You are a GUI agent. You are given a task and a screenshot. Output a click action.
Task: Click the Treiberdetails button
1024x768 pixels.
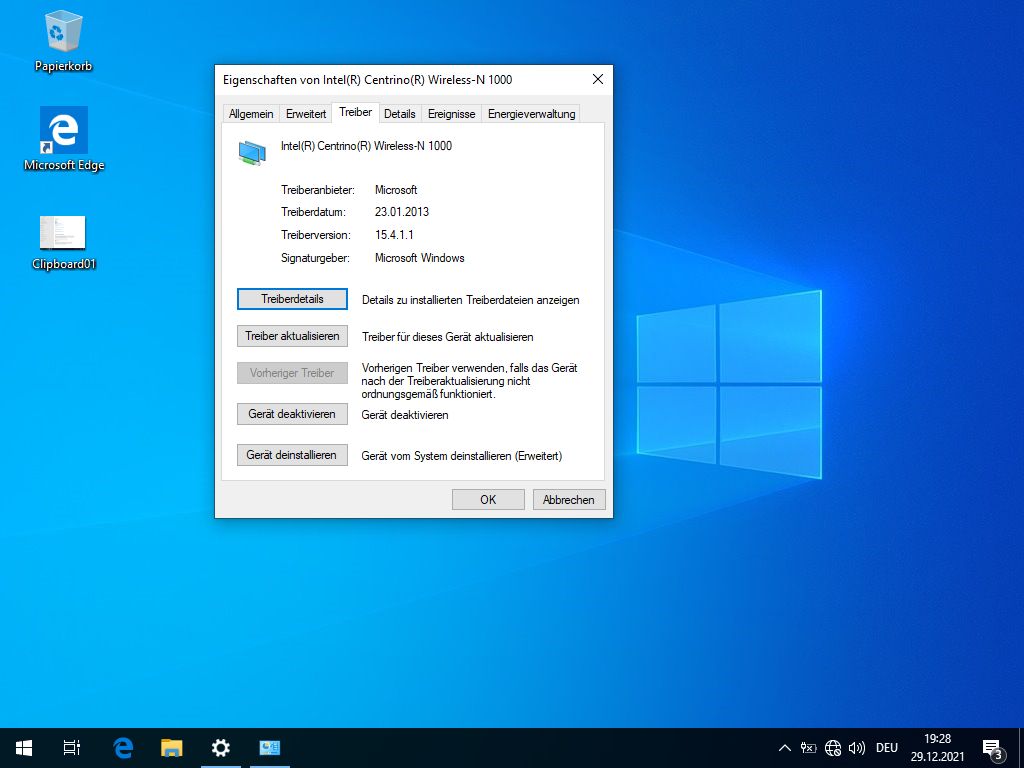(292, 299)
